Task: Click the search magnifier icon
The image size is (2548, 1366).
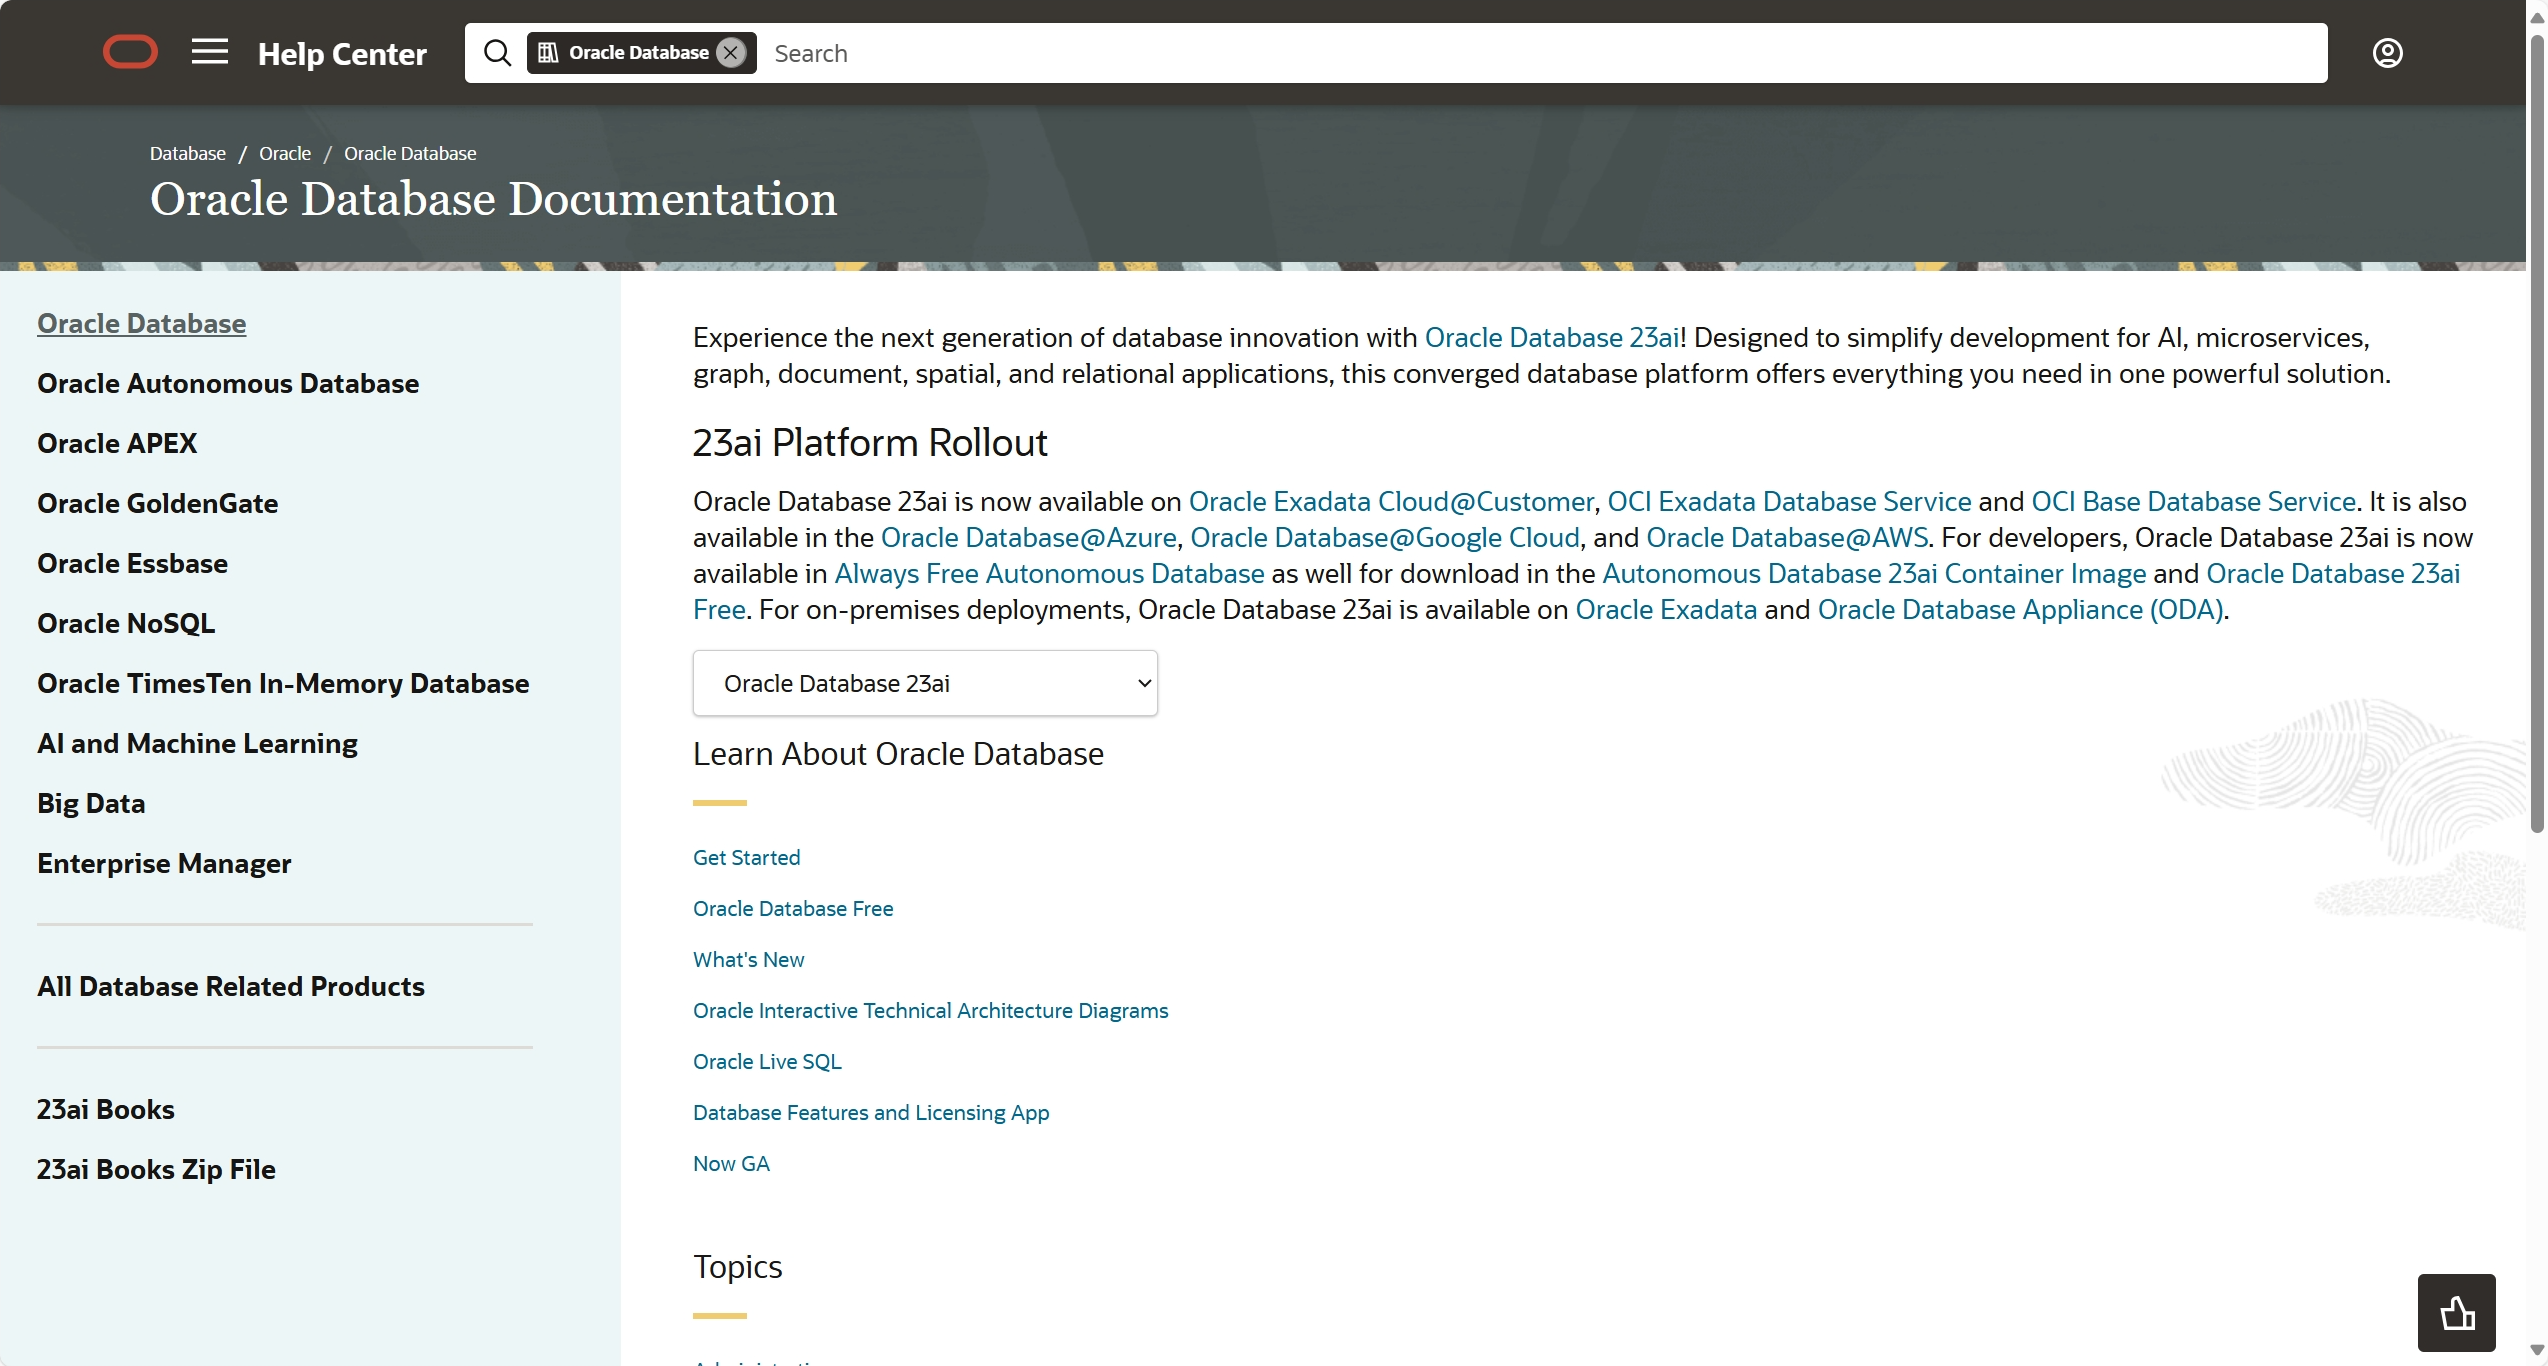Action: pos(497,53)
